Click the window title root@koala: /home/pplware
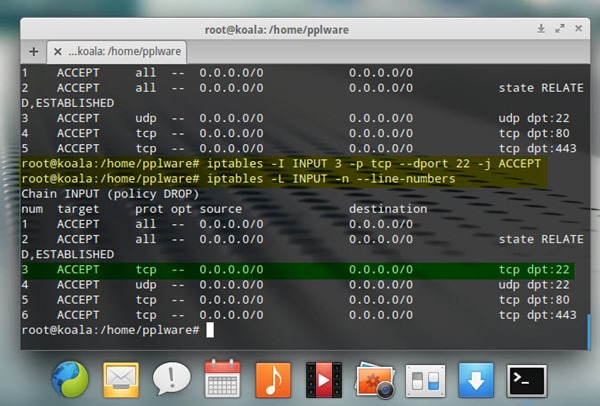This screenshot has height=406, width=600. pos(277,30)
